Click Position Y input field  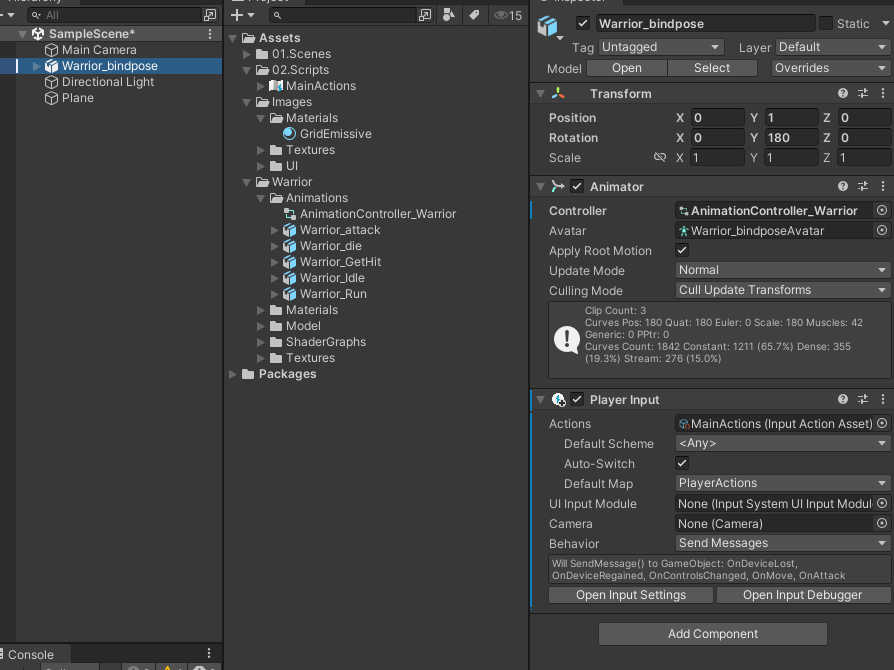pos(791,117)
